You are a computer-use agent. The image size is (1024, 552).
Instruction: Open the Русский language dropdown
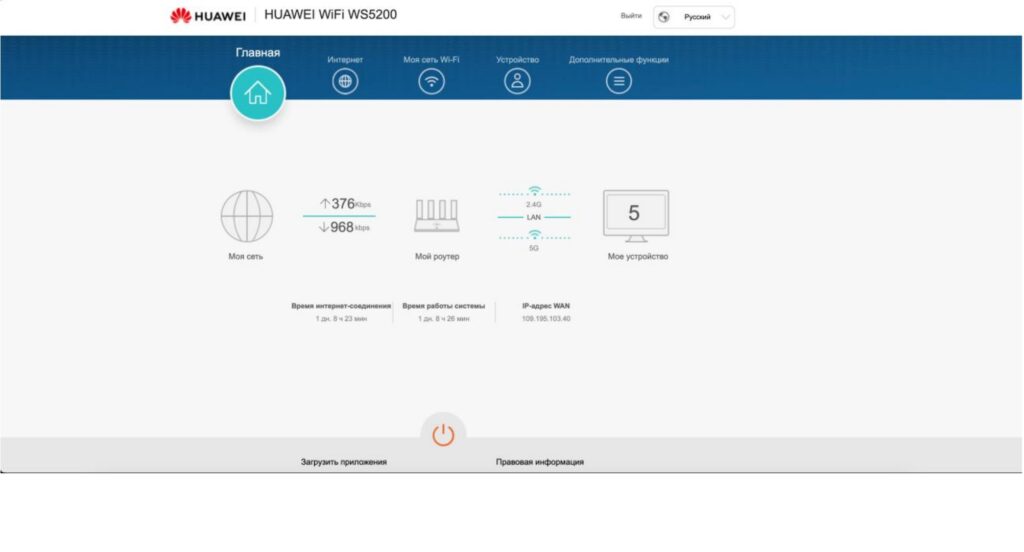(706, 17)
